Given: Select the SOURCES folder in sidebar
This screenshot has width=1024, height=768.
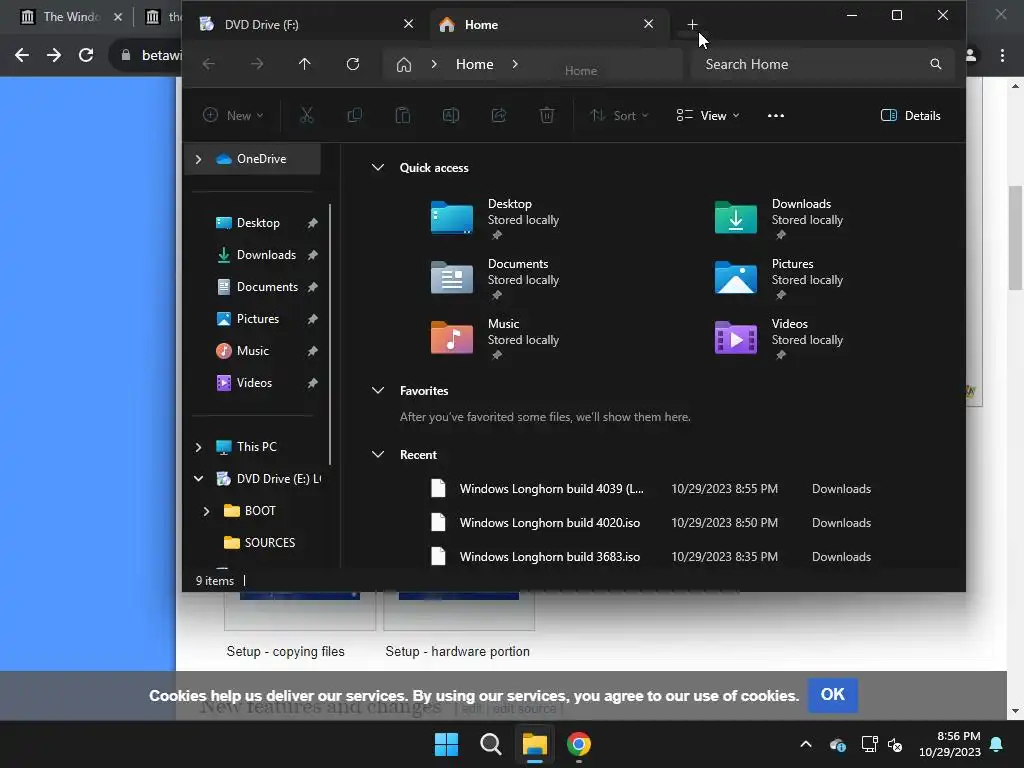Looking at the screenshot, I should tap(269, 543).
